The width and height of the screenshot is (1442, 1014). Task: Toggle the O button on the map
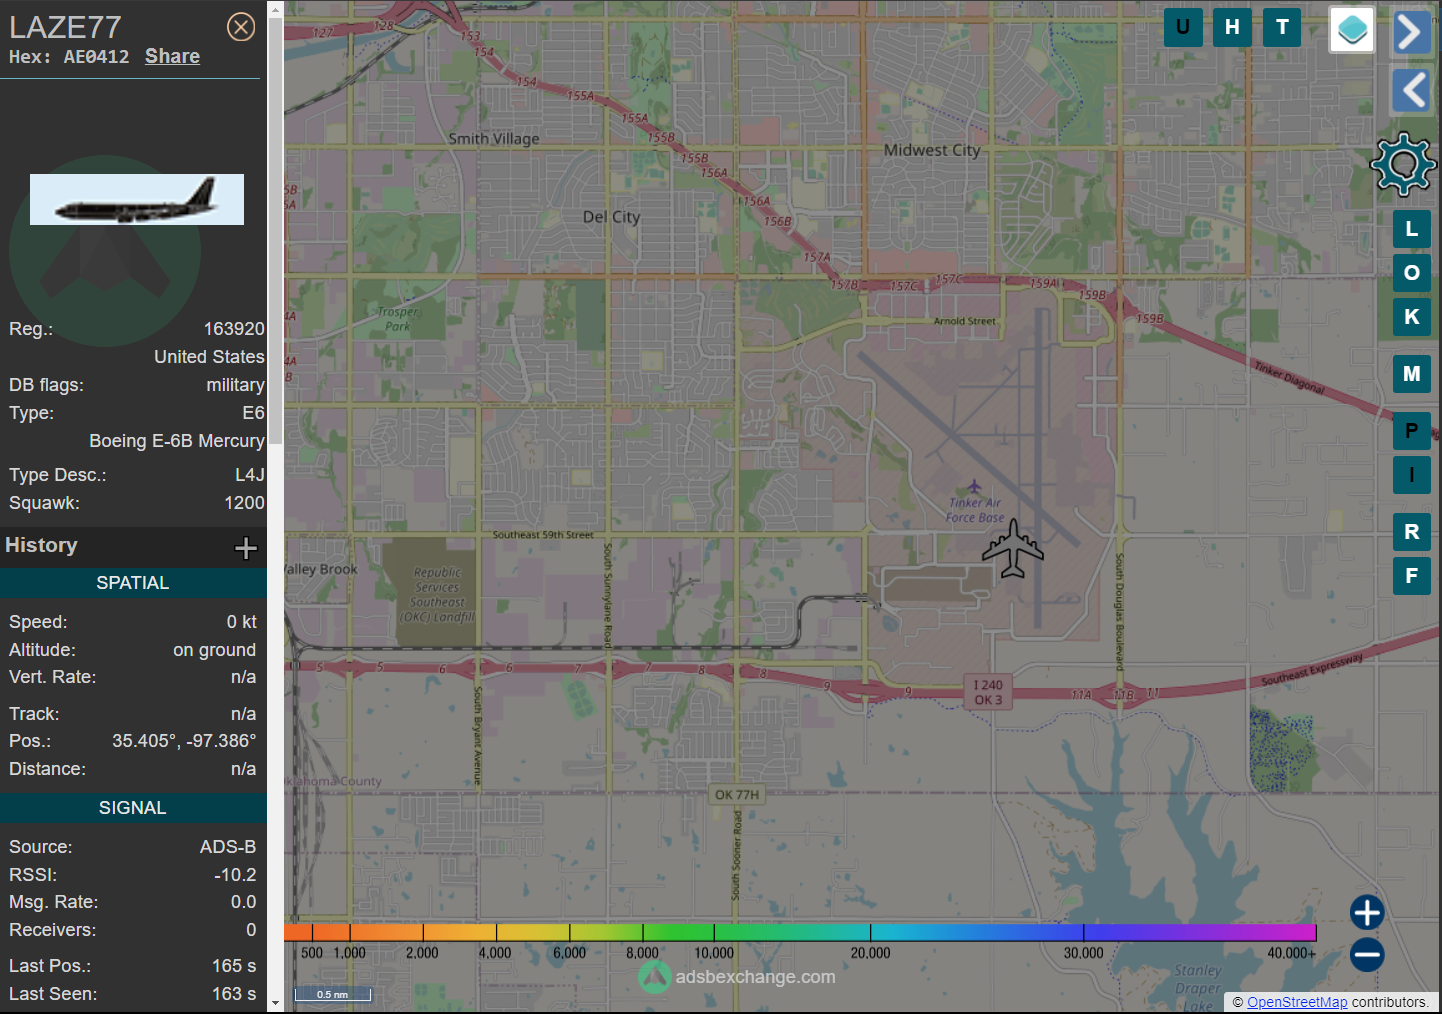tap(1412, 273)
